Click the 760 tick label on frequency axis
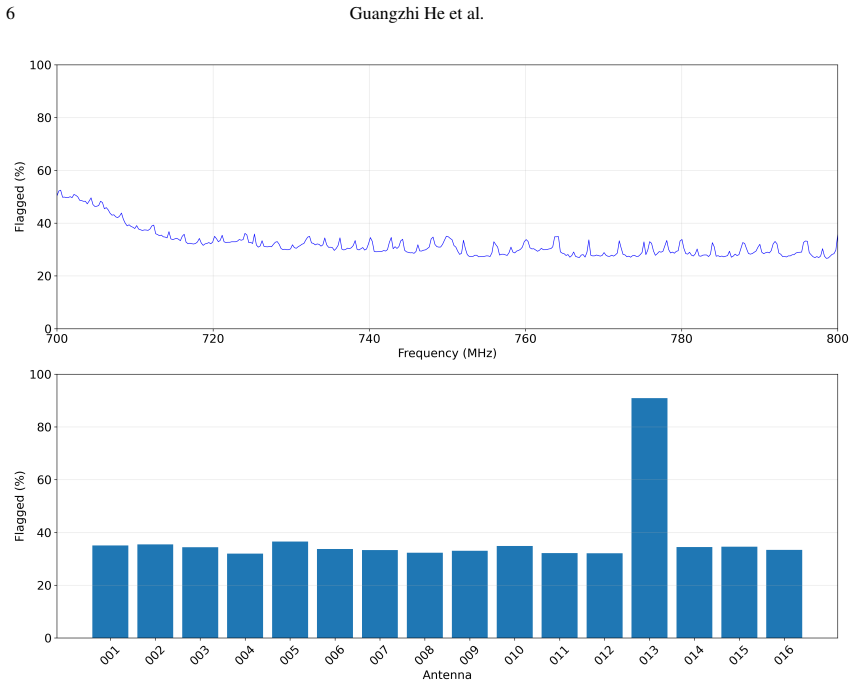This screenshot has width=855, height=686. [525, 339]
